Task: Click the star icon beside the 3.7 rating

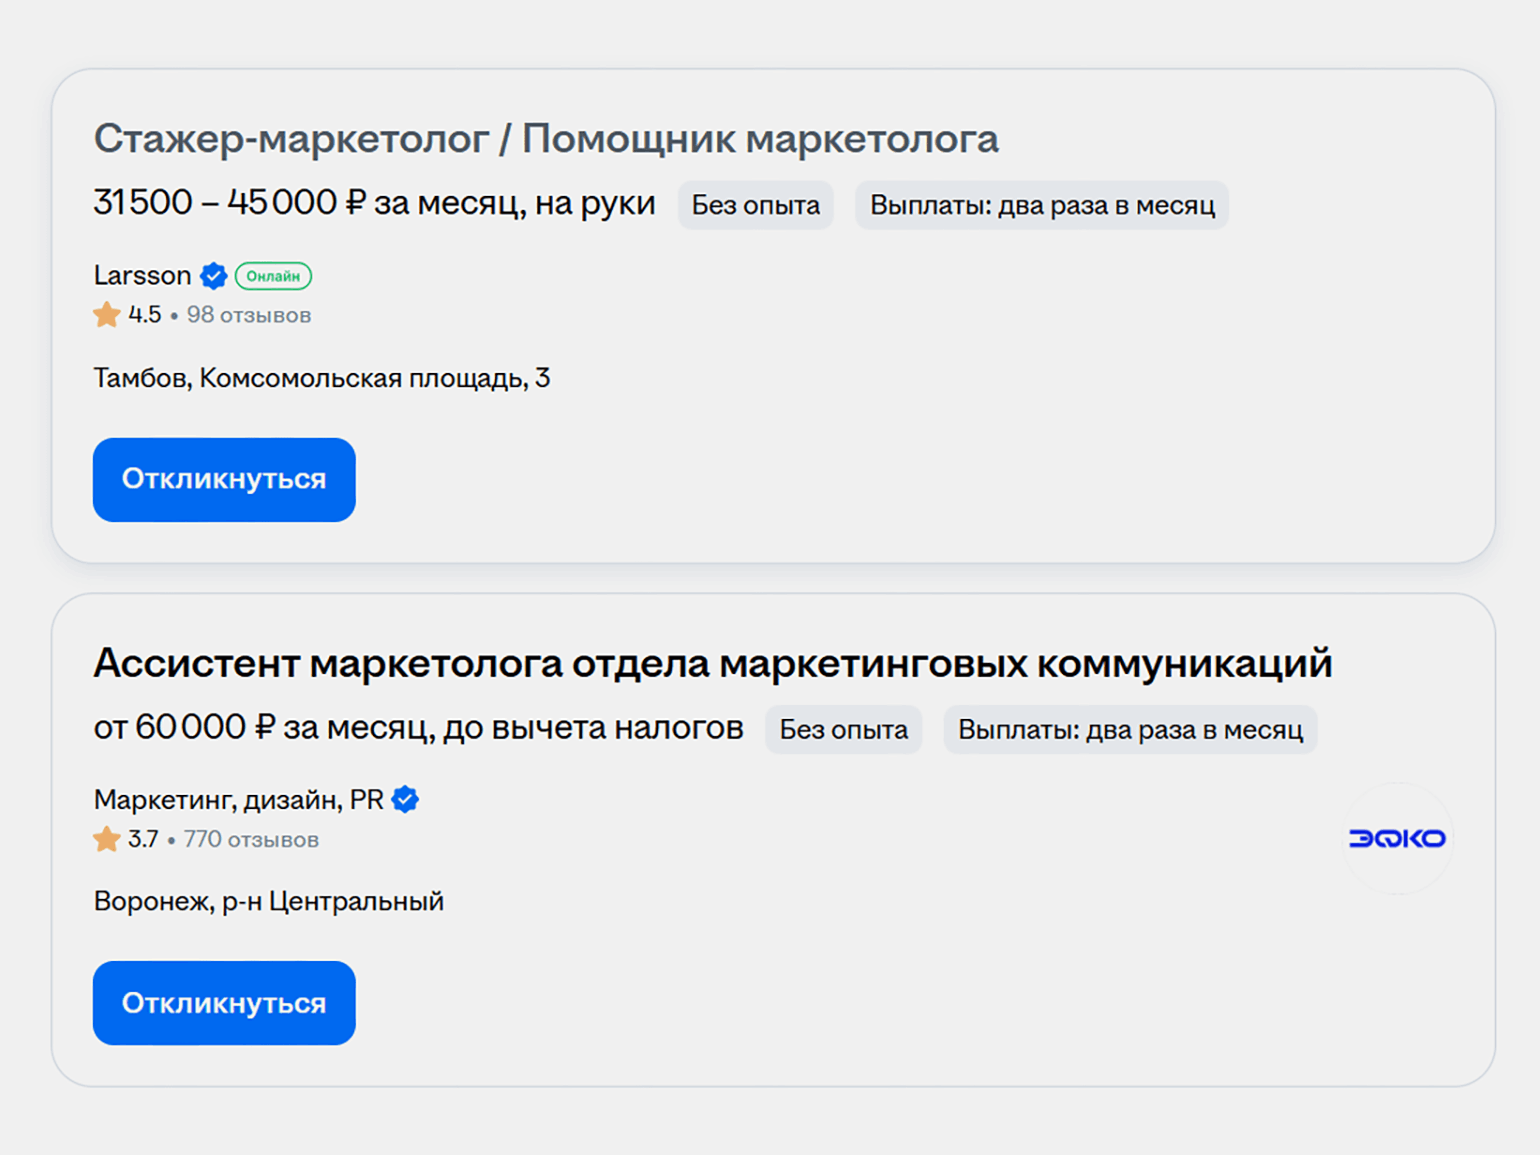Action: pyautogui.click(x=107, y=839)
